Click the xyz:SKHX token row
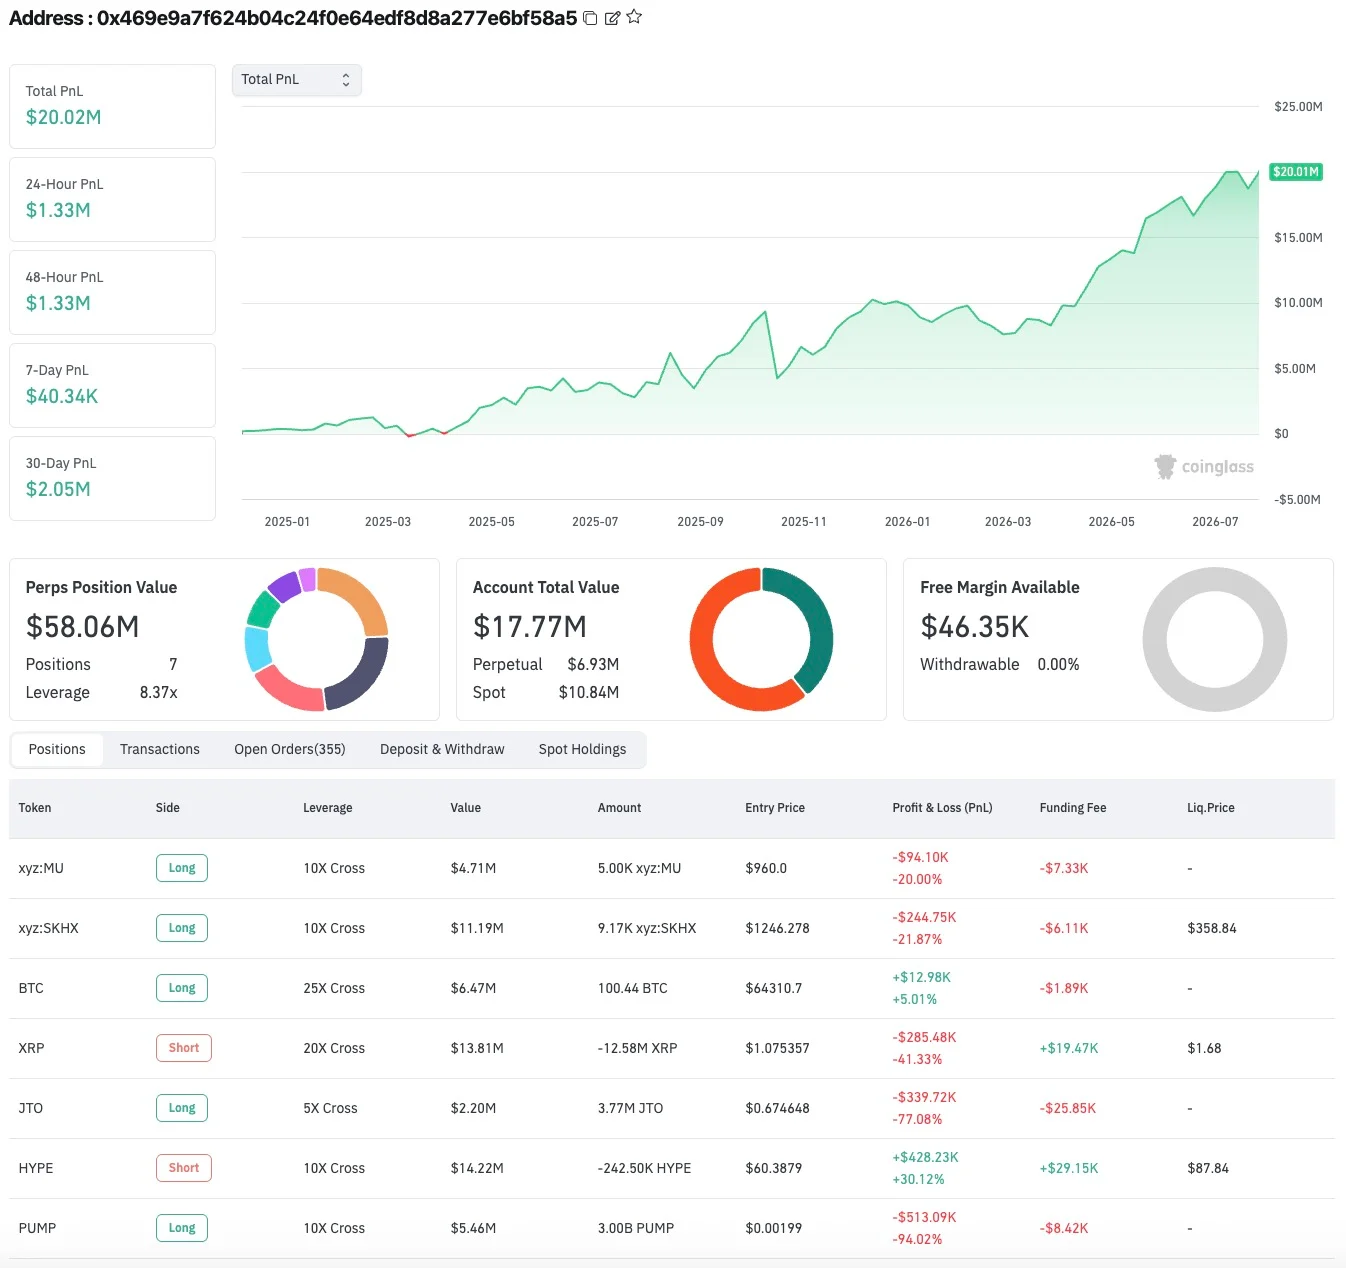The width and height of the screenshot is (1346, 1268). coord(672,928)
